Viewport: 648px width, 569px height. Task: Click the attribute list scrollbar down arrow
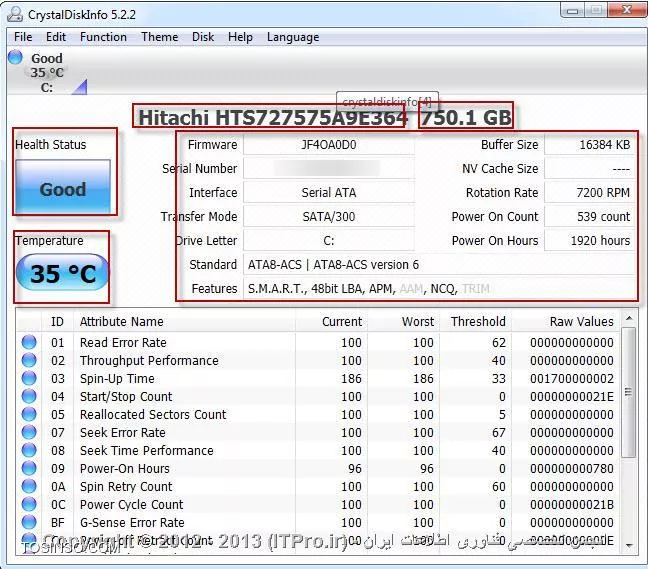(629, 545)
